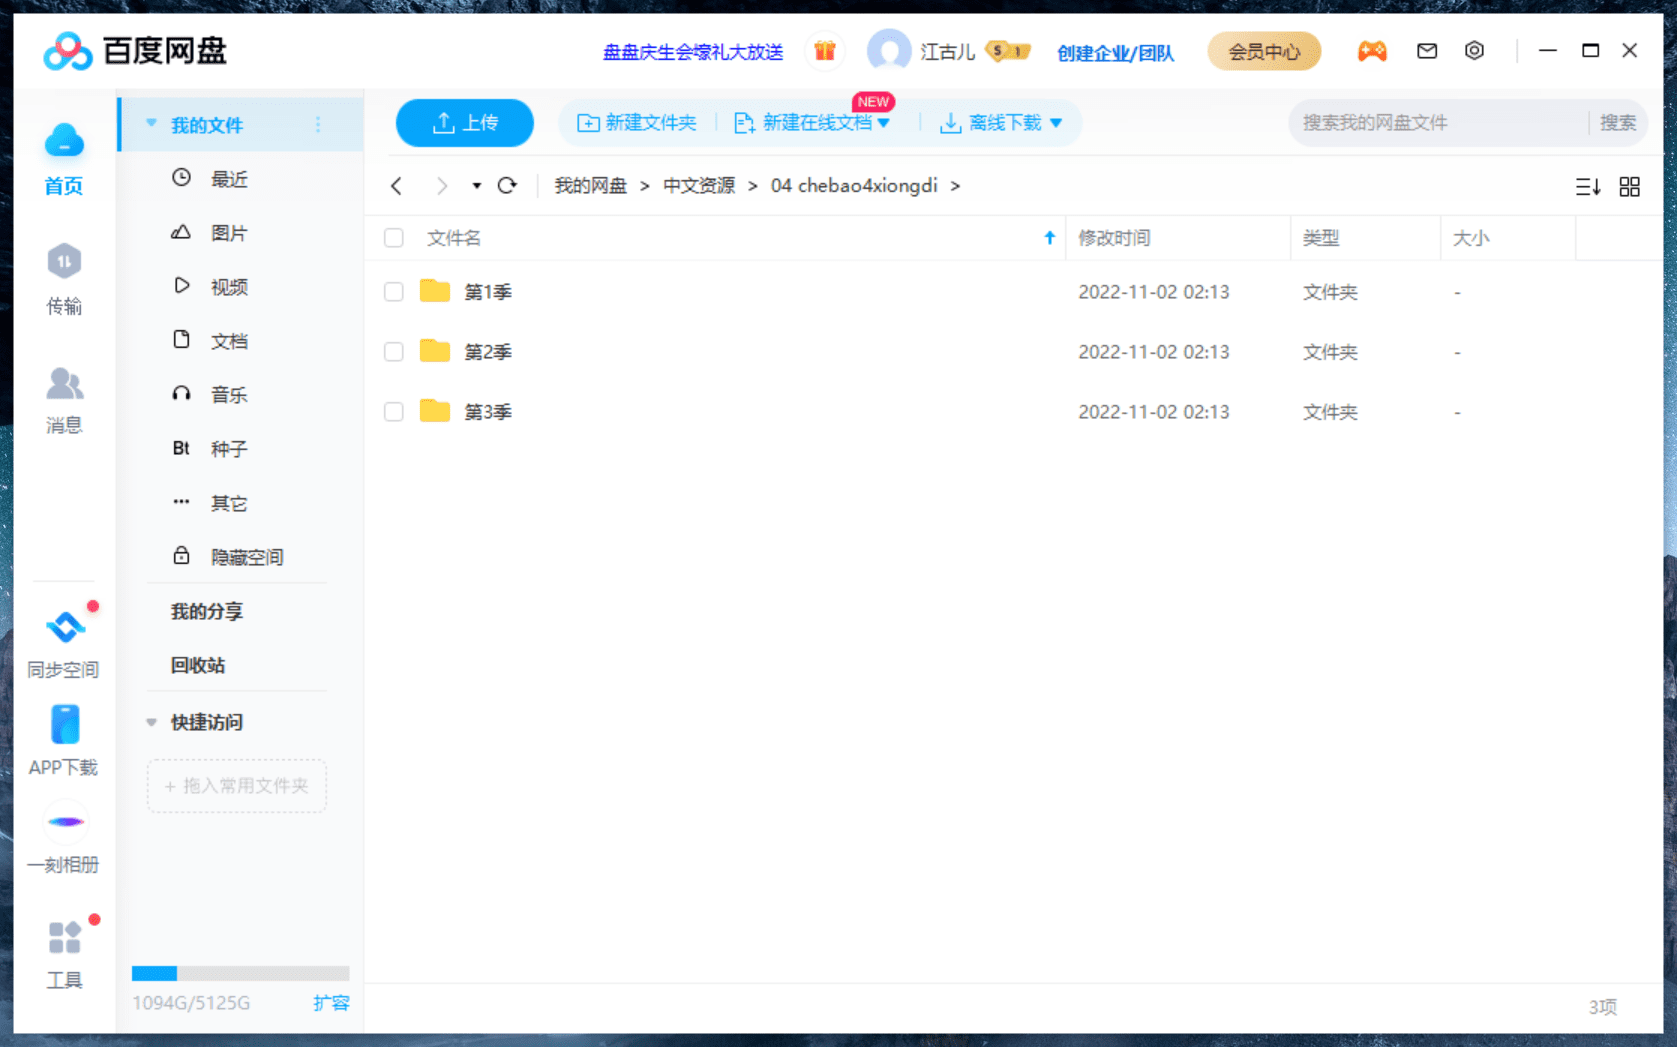Click the 拖入常用文件夹 drop area
Screen dimensions: 1677x1047
(237, 786)
